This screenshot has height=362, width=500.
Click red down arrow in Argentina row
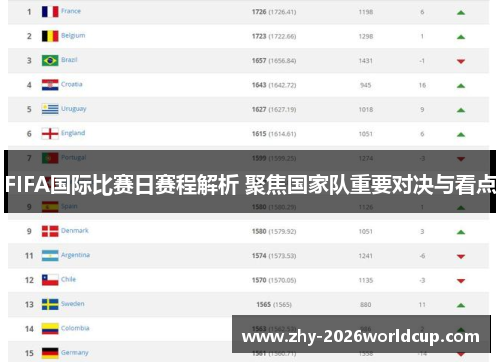point(461,257)
